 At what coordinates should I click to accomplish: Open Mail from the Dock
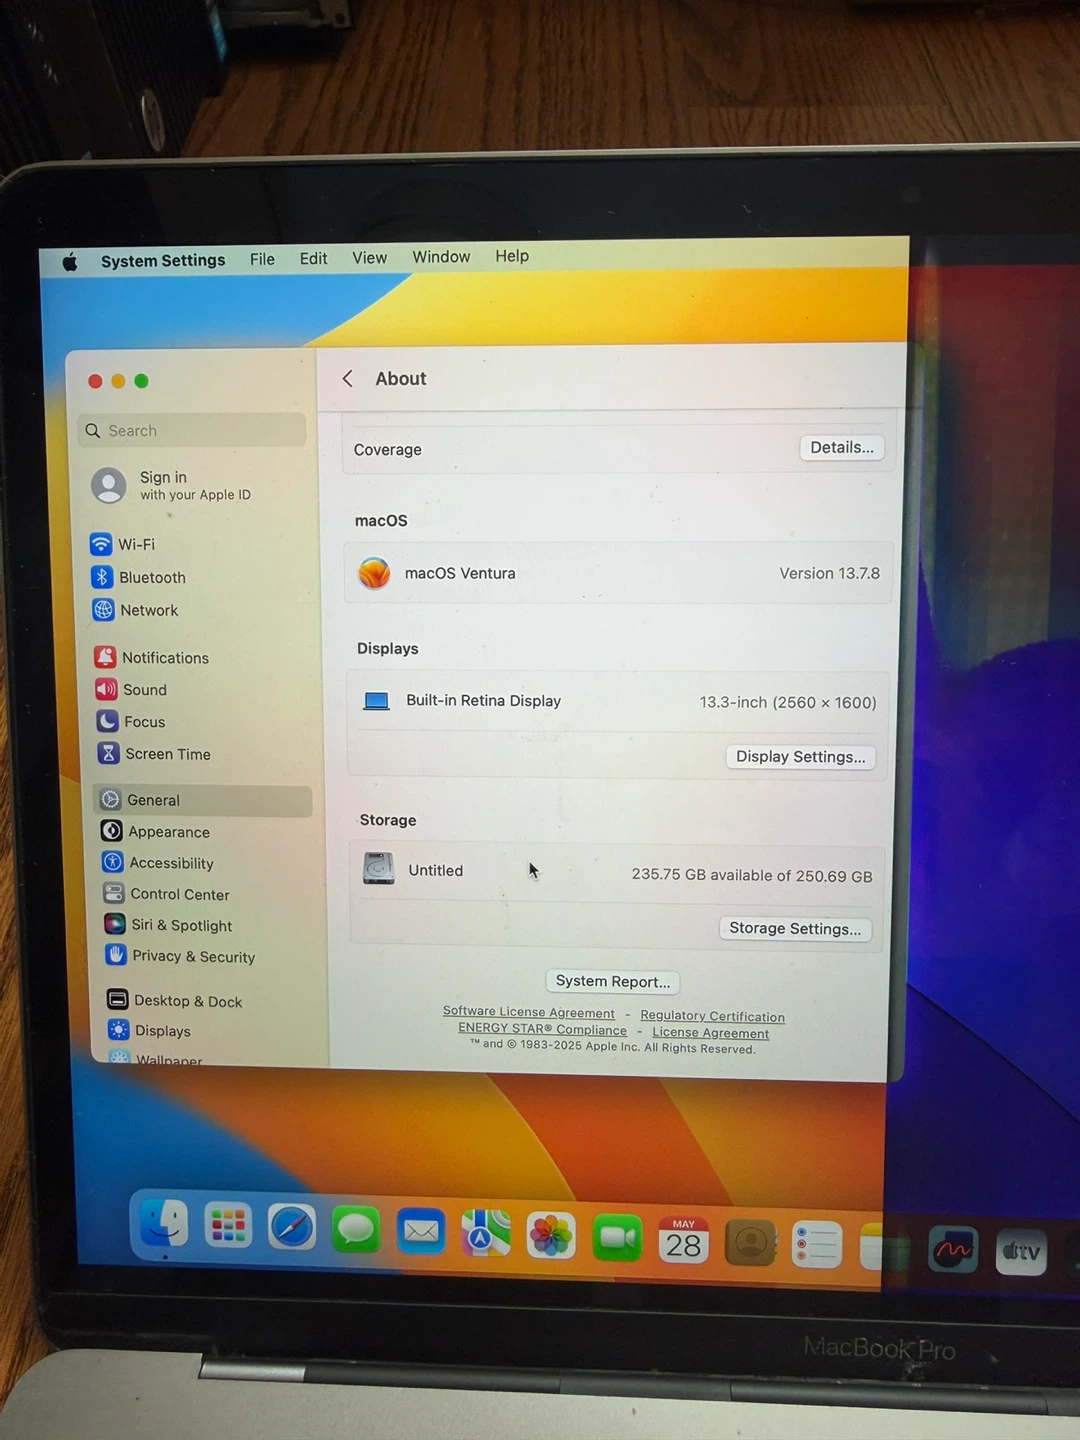point(421,1232)
